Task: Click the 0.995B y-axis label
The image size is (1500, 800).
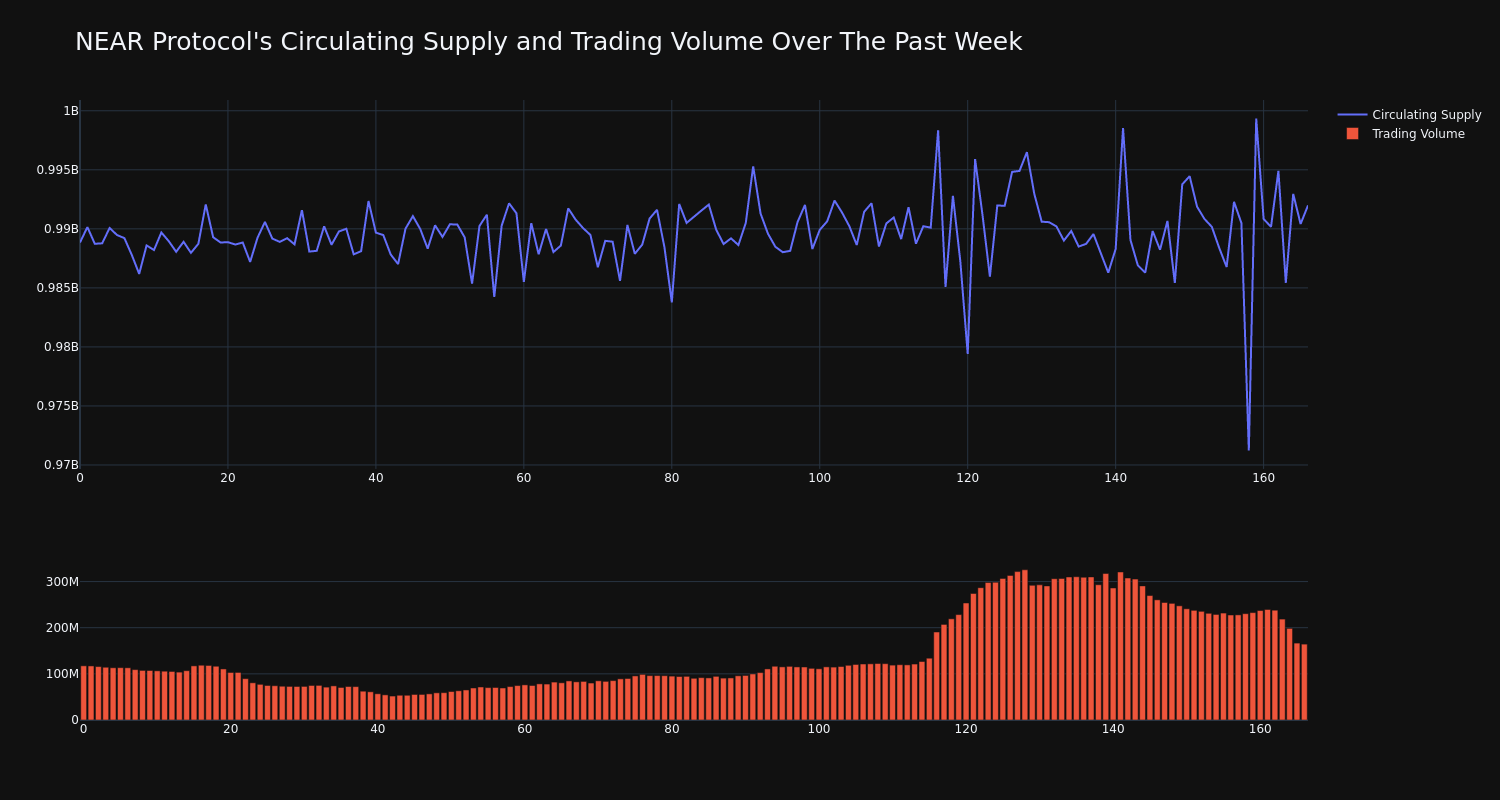Action: [57, 170]
